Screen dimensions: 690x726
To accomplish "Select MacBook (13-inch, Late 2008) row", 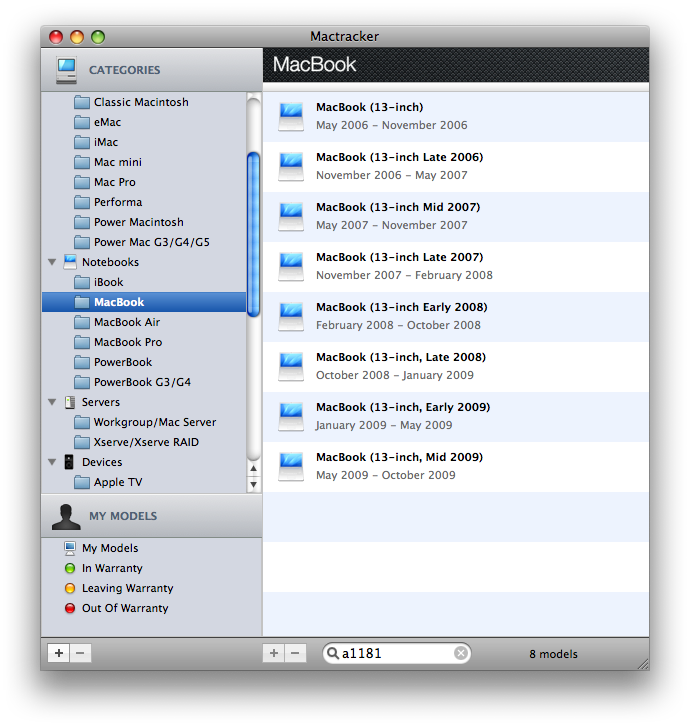I will click(456, 367).
